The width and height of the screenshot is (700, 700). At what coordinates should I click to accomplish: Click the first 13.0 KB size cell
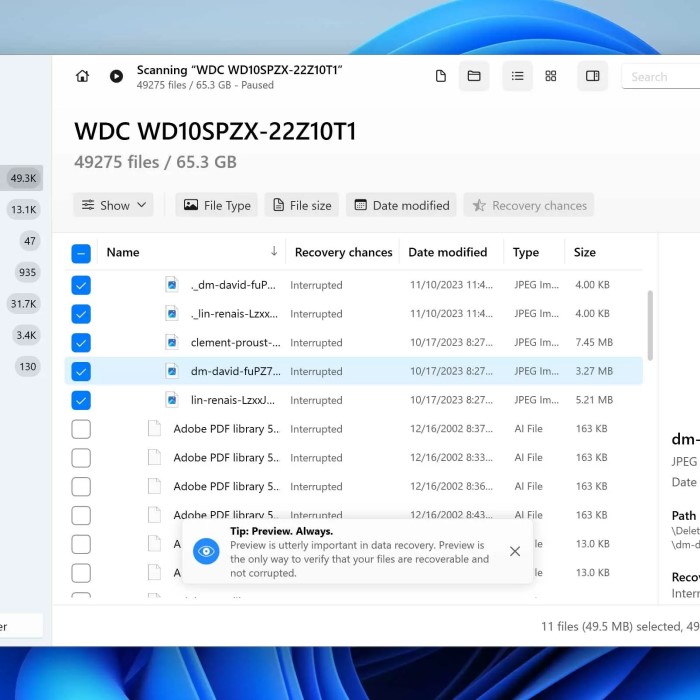click(592, 544)
